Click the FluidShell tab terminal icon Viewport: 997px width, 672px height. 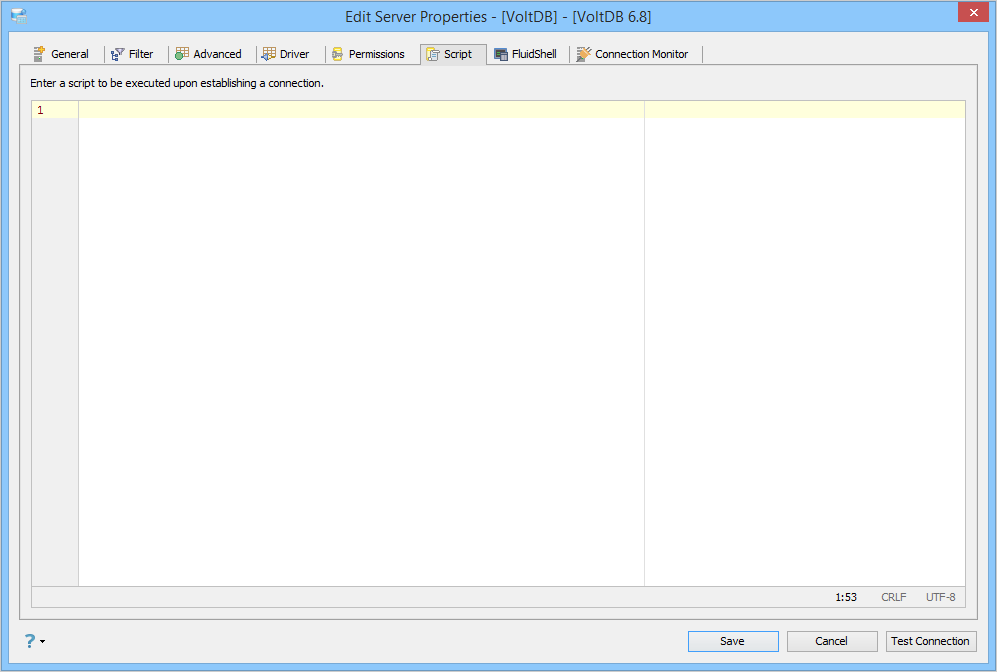501,54
